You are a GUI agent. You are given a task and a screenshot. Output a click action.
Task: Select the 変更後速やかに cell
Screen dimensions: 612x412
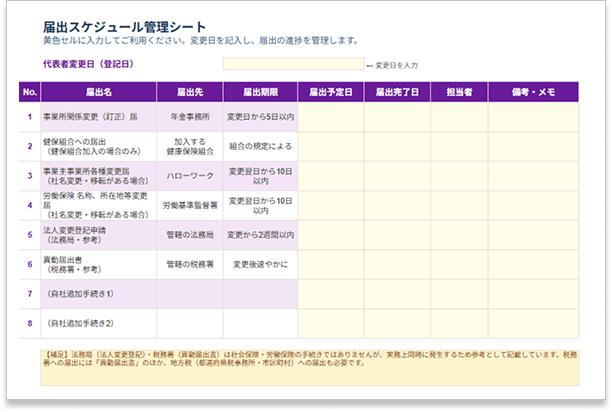click(x=260, y=265)
